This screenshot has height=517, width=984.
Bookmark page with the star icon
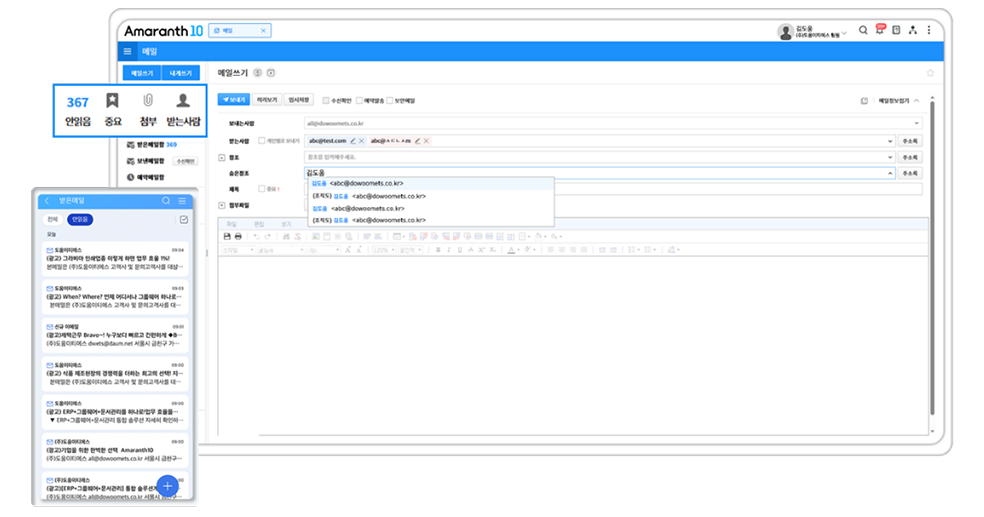930,73
